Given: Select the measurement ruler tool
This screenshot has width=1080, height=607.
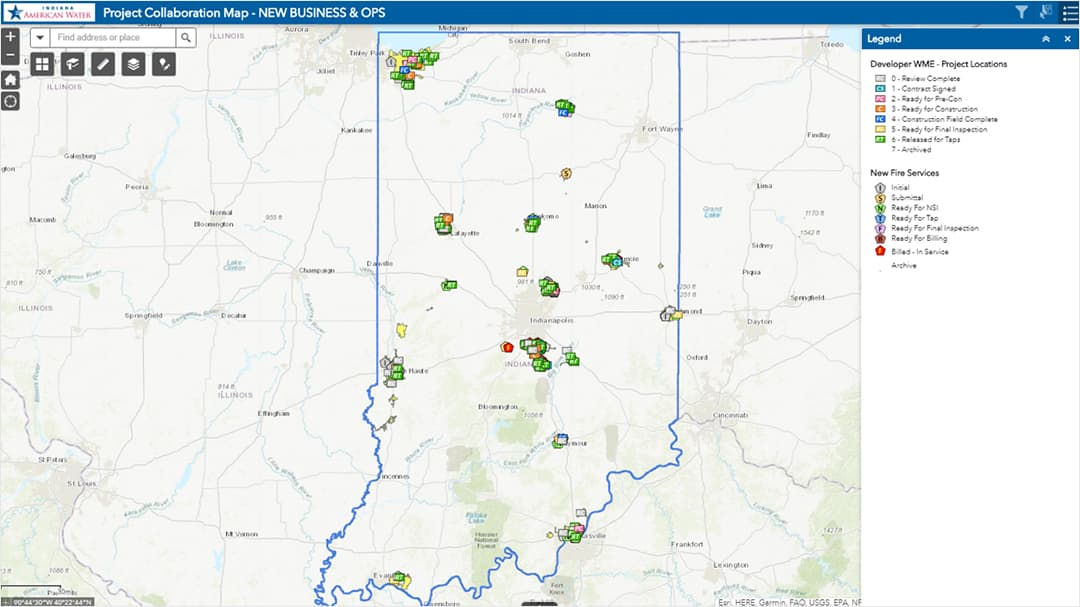Looking at the screenshot, I should [101, 64].
